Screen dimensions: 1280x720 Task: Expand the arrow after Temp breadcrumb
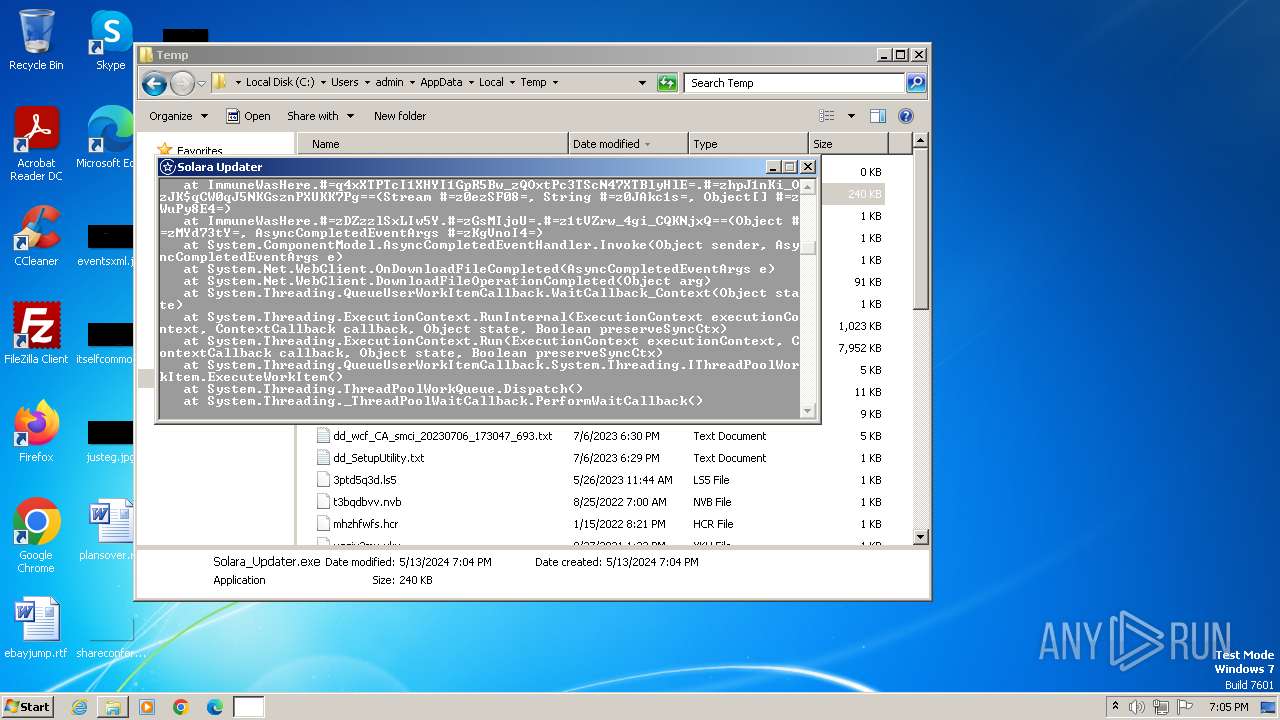[x=555, y=83]
